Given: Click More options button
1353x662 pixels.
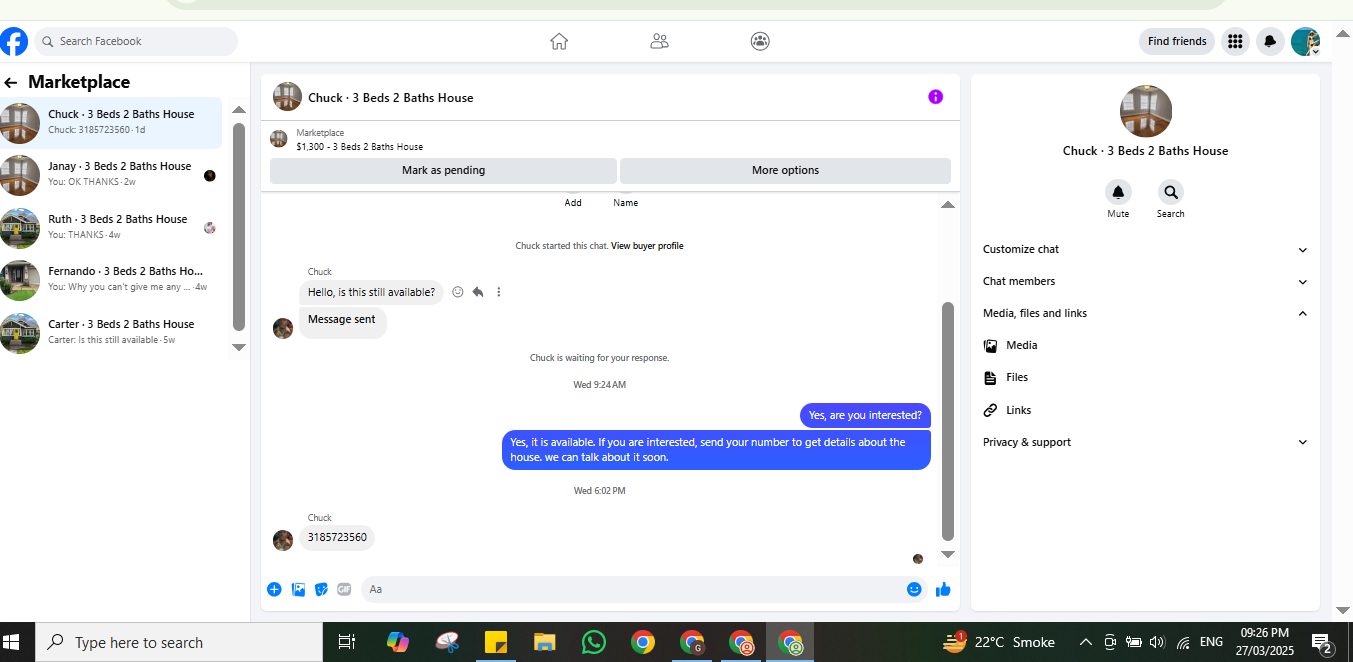Looking at the screenshot, I should coord(785,170).
